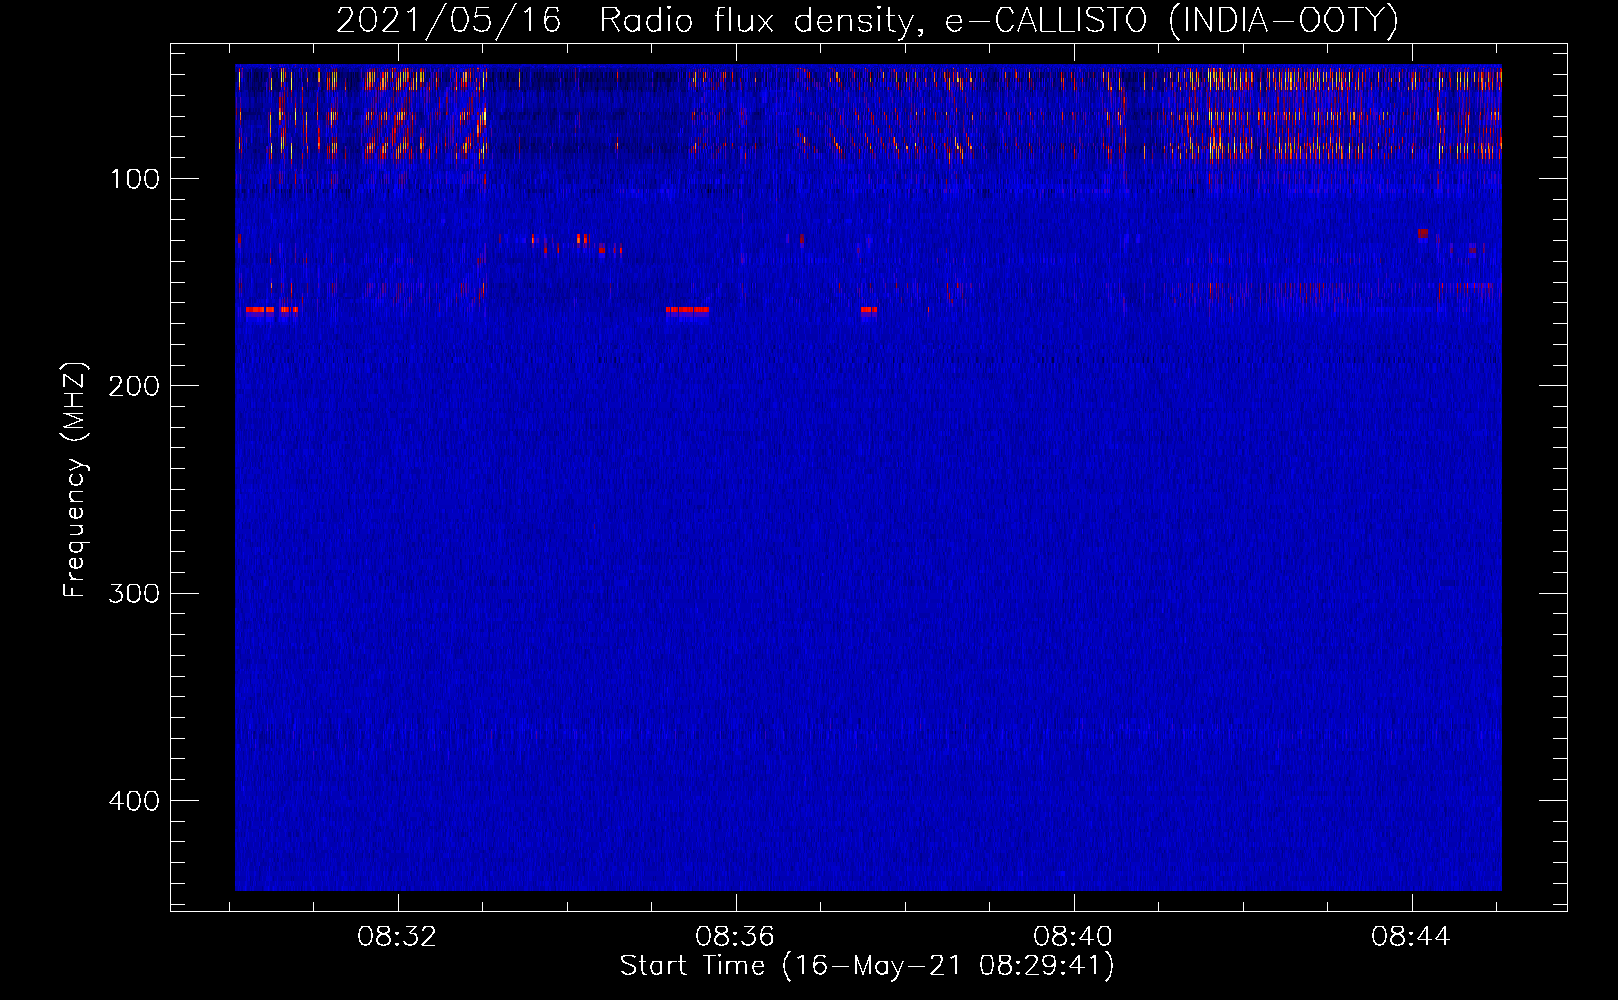Click the 300 frequency tick label
The image size is (1618, 1000).
[135, 593]
